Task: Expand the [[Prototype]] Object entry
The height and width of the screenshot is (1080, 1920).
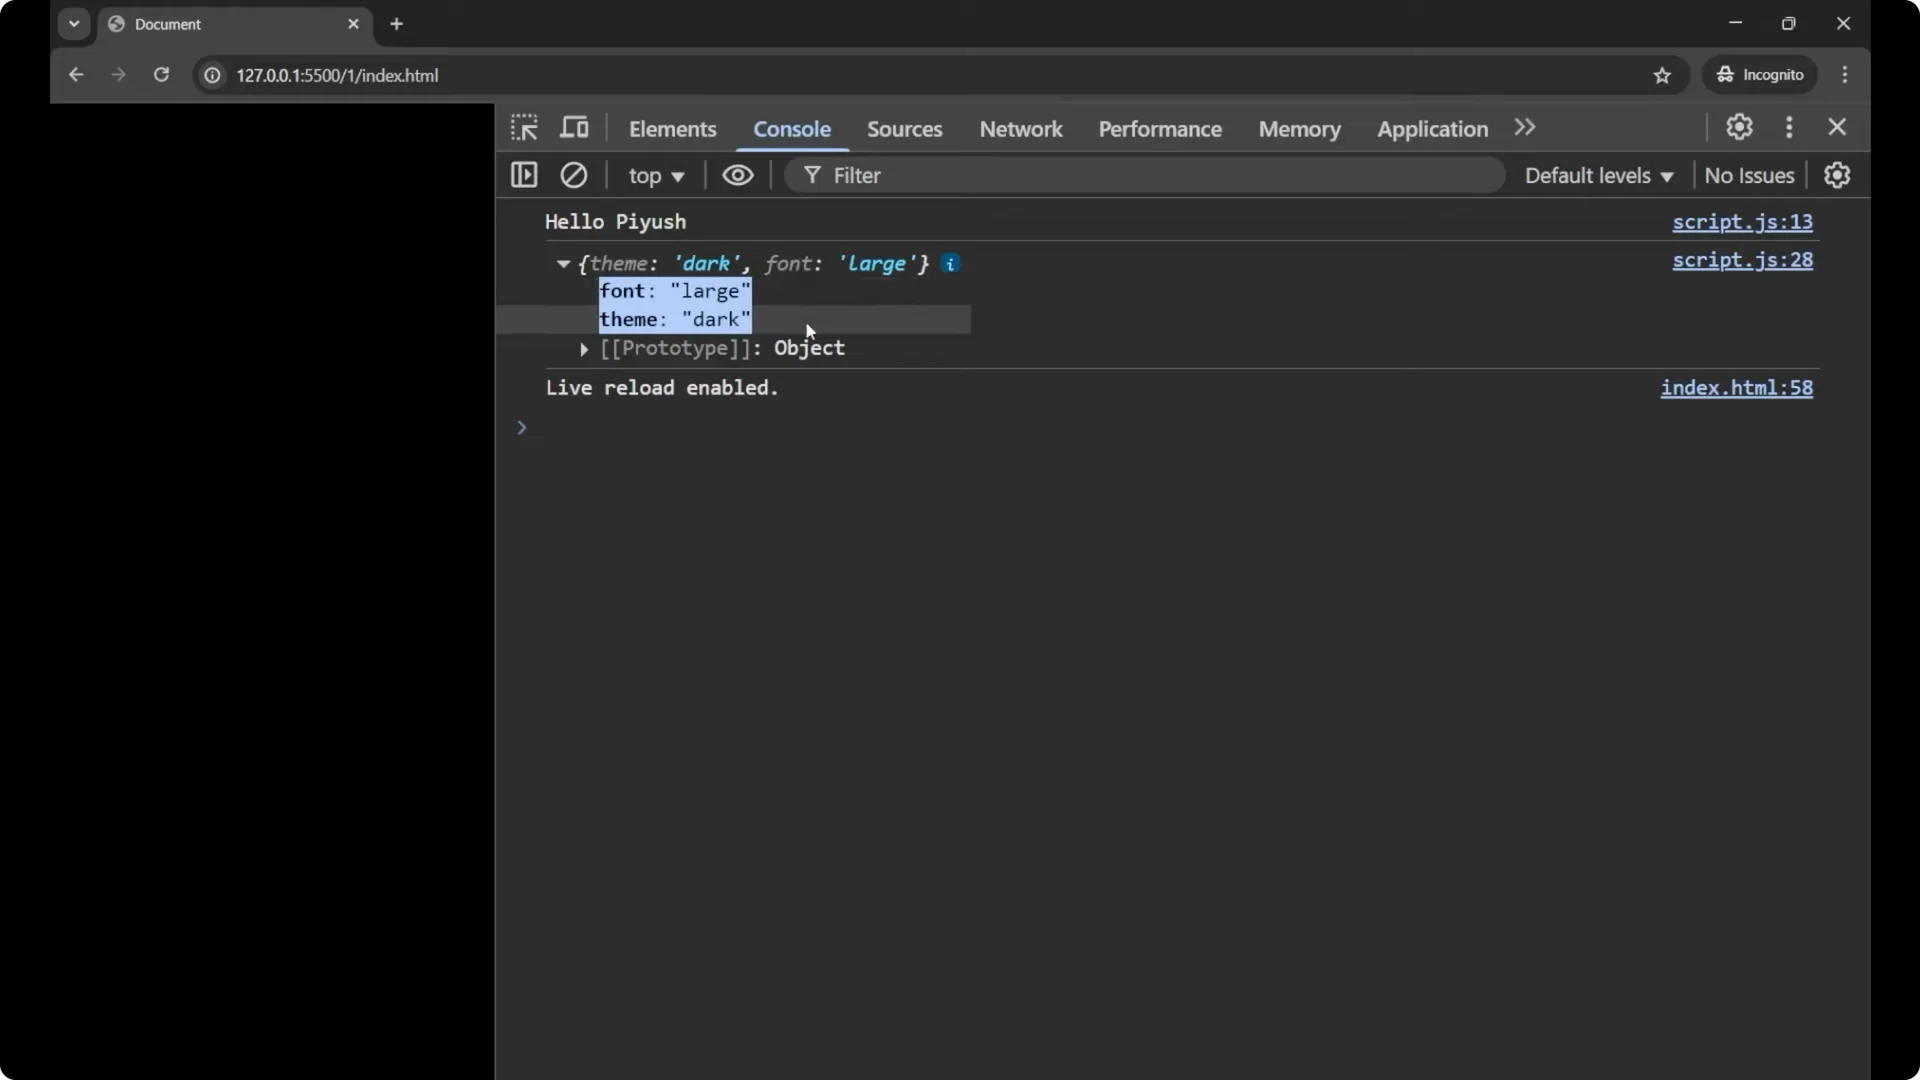Action: coord(583,350)
